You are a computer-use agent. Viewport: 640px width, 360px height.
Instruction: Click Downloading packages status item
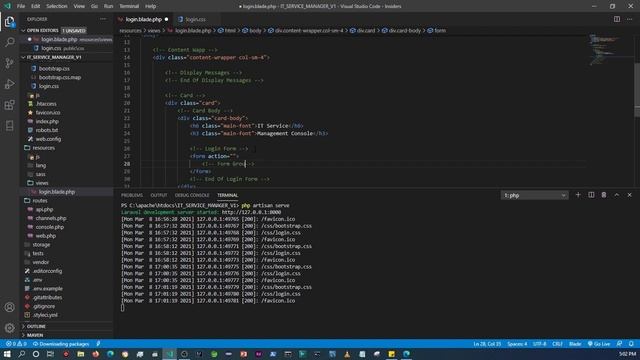[61, 344]
